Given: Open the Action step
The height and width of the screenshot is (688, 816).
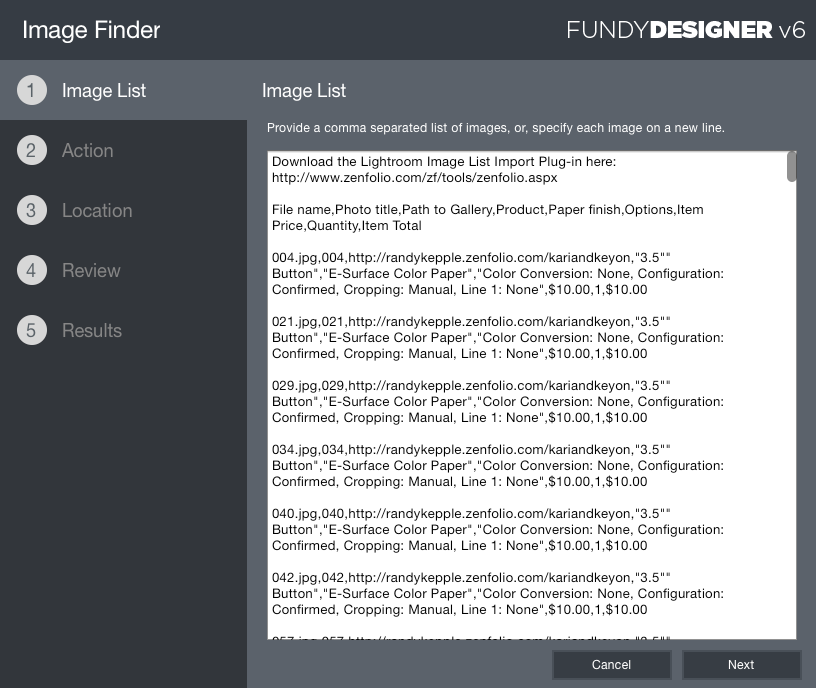Looking at the screenshot, I should pos(87,150).
